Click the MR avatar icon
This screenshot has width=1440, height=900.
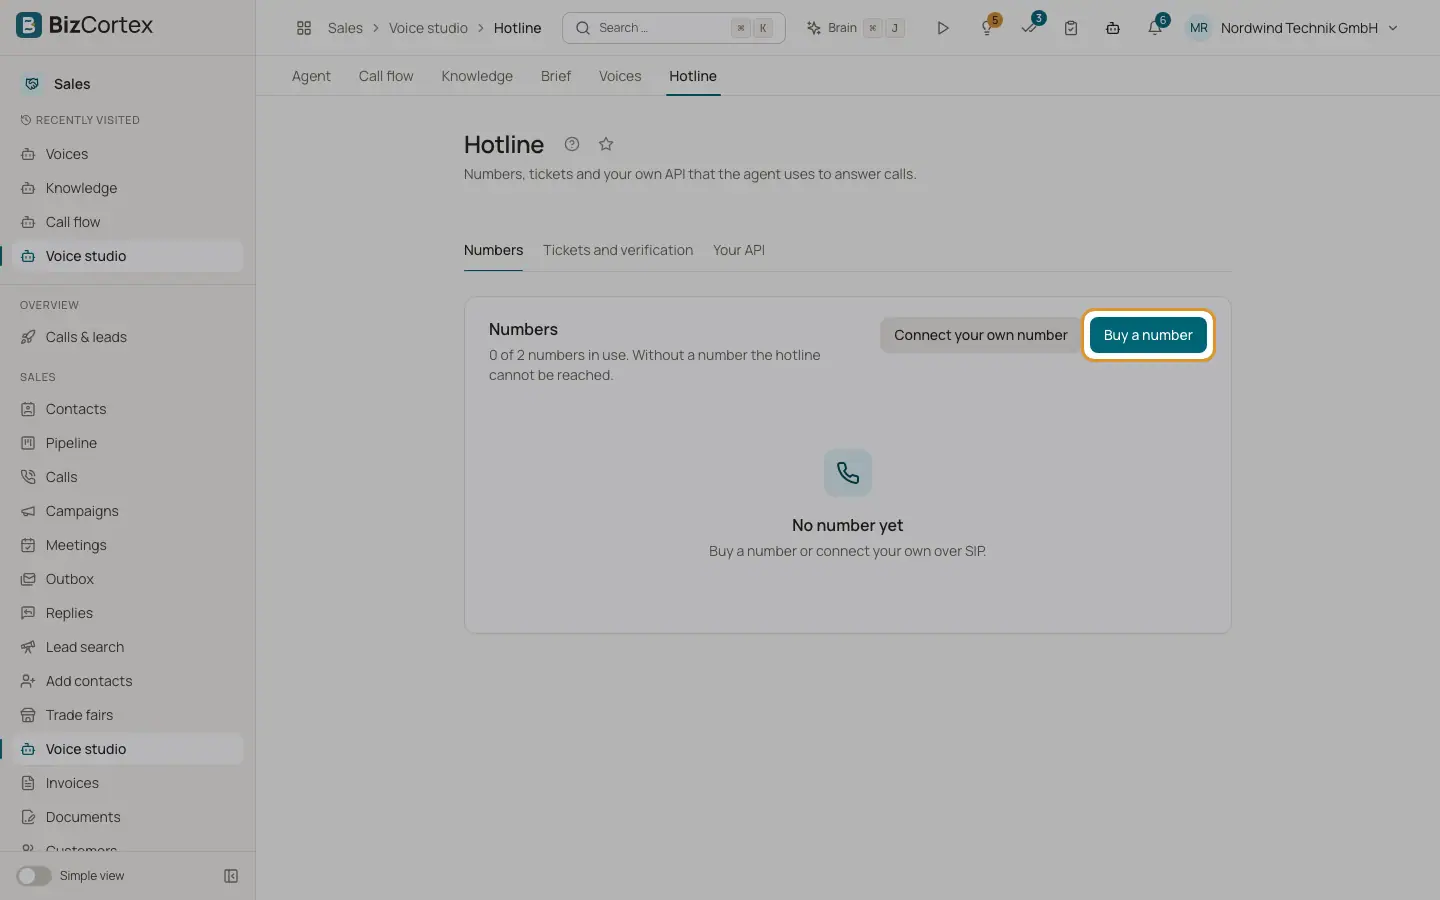pos(1198,28)
